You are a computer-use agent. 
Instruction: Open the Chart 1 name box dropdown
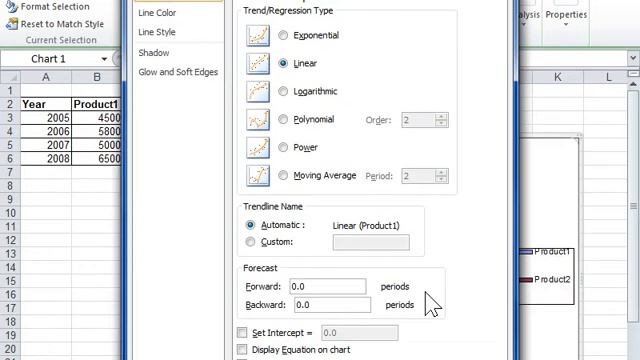[104, 59]
